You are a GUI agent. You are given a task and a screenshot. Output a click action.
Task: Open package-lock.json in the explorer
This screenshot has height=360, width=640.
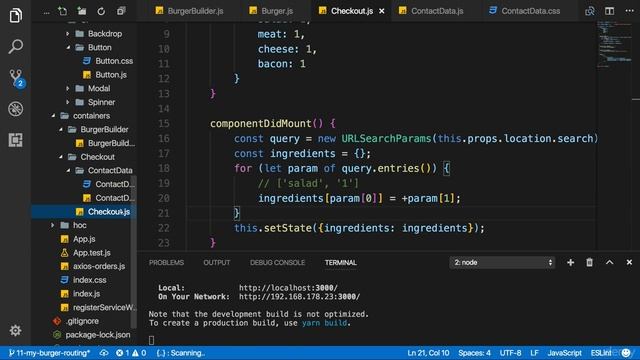click(x=91, y=335)
